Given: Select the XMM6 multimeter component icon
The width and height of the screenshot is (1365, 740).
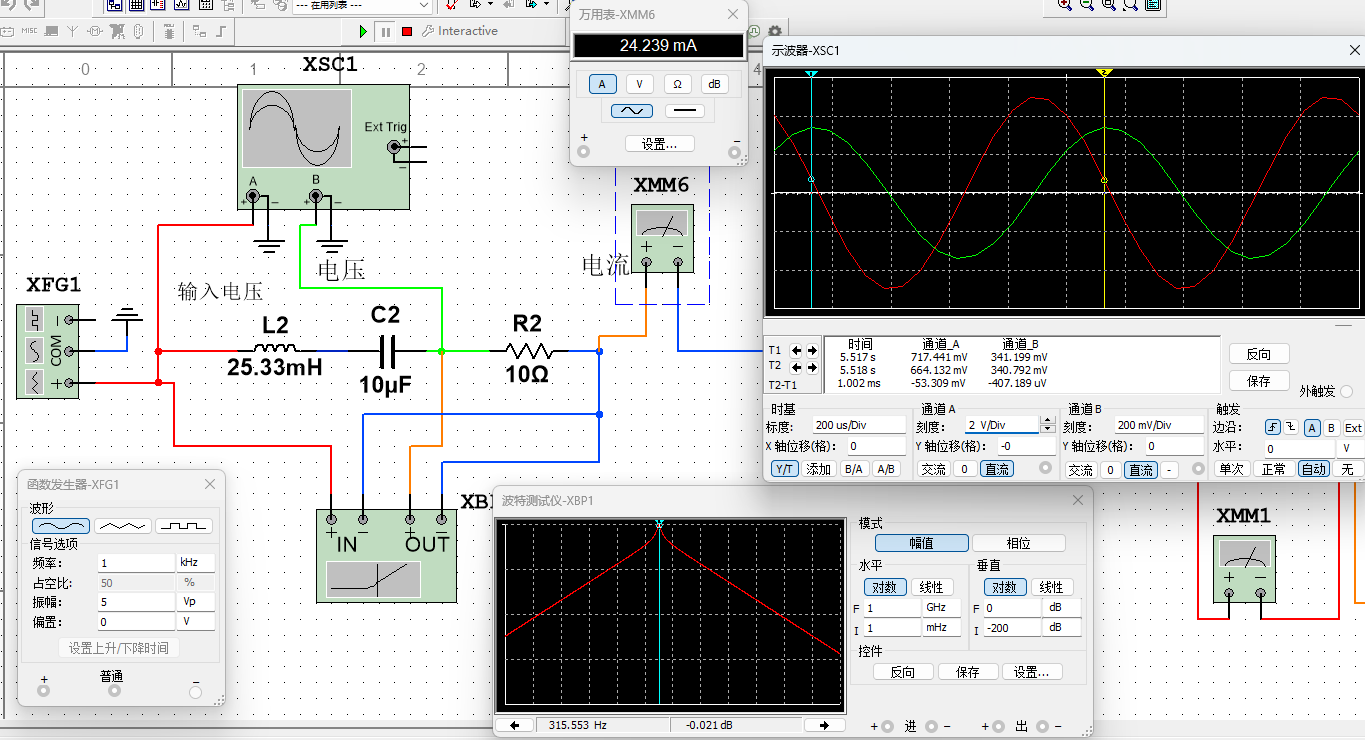Looking at the screenshot, I should pos(662,238).
